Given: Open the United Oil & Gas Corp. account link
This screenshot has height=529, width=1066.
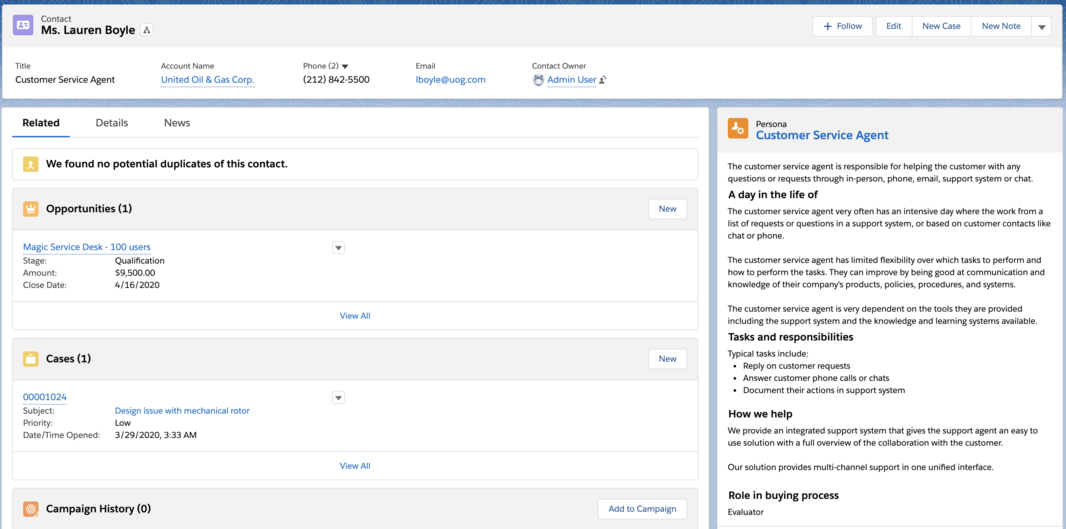Looking at the screenshot, I should point(208,80).
